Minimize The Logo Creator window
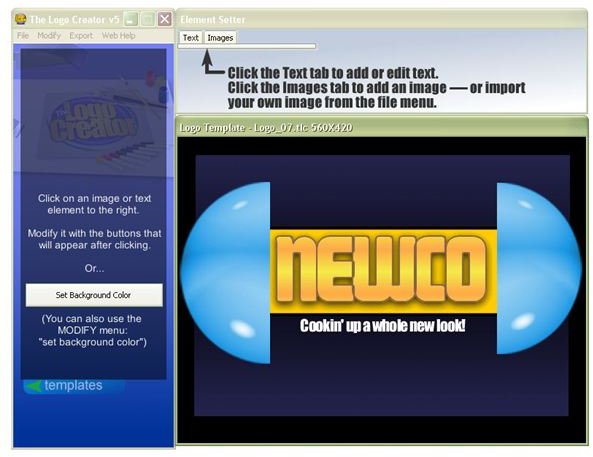Viewport: 593px width, 457px height. tap(130, 19)
